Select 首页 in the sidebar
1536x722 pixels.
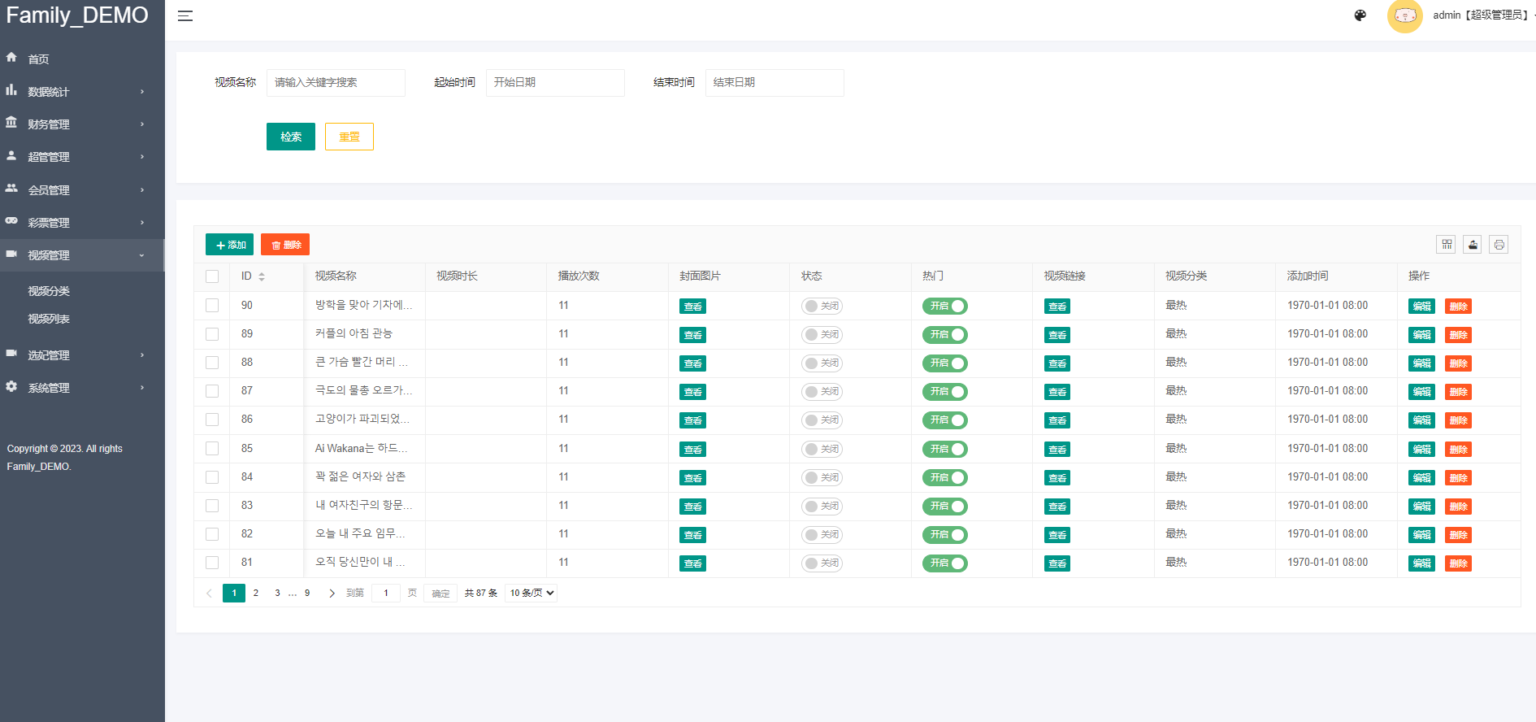(38, 59)
